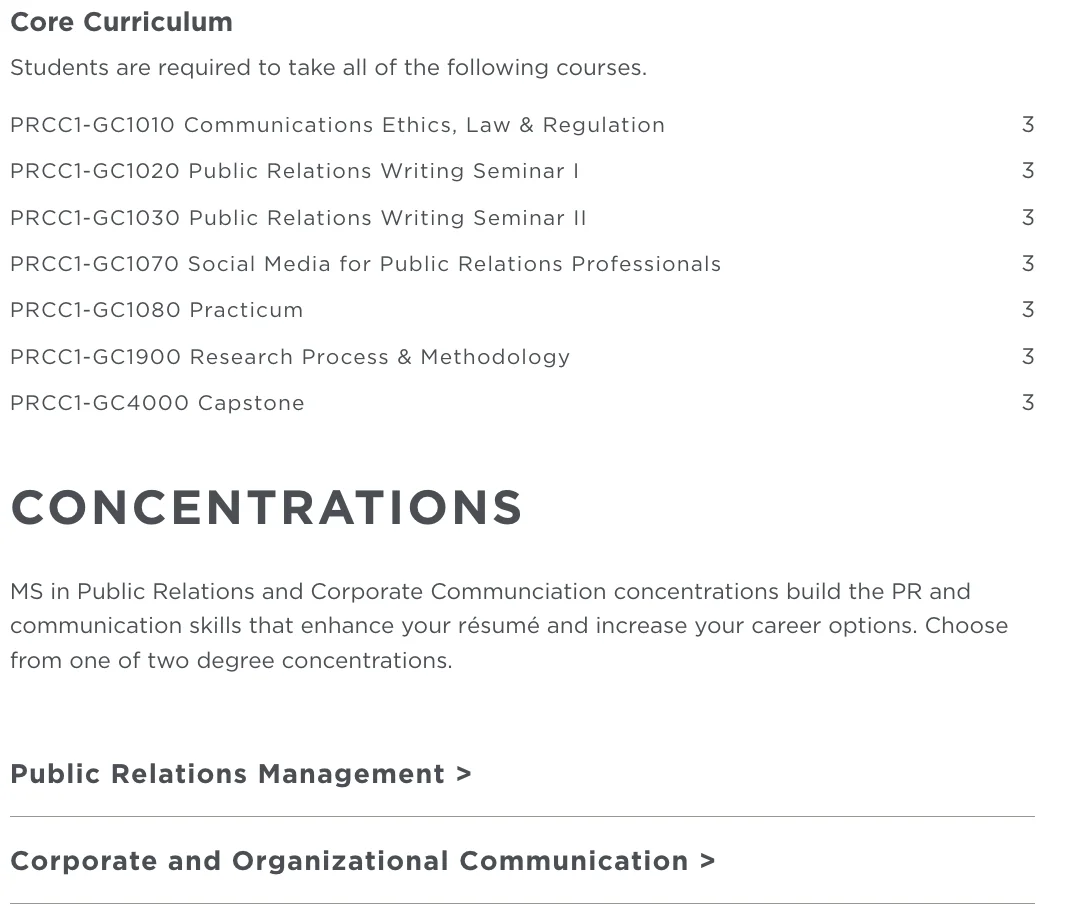Click credits number for Writing Seminar II
1072x918 pixels.
[x=1027, y=218]
